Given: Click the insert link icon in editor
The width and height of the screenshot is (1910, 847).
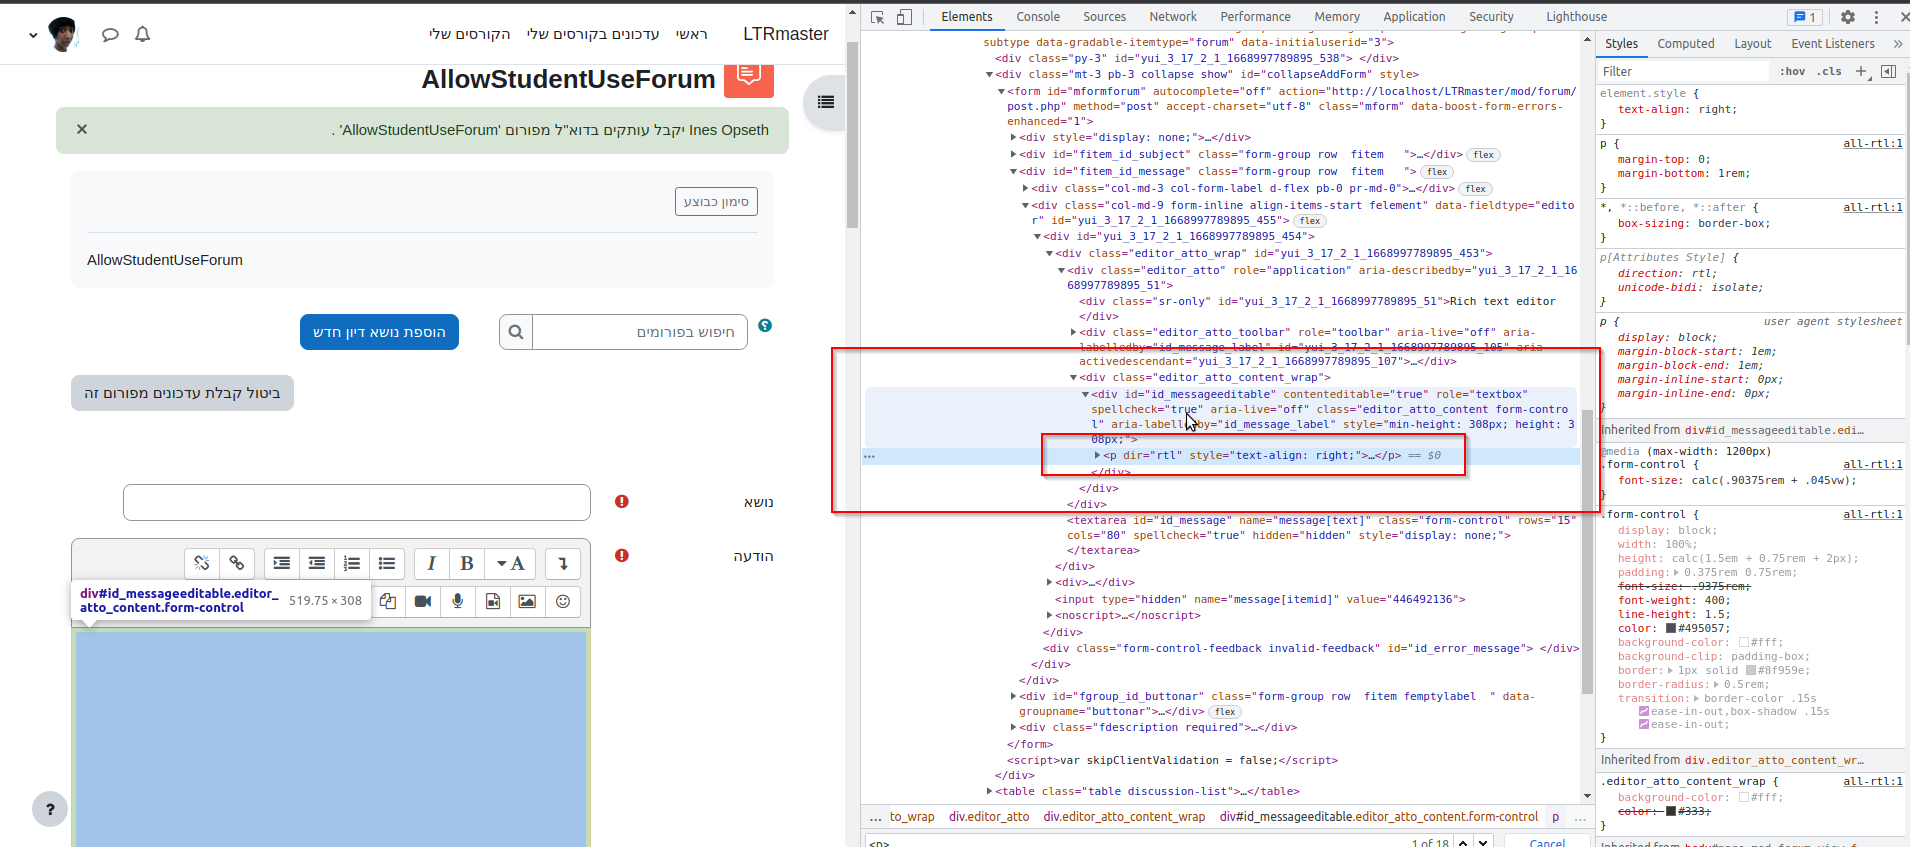Looking at the screenshot, I should (x=237, y=563).
